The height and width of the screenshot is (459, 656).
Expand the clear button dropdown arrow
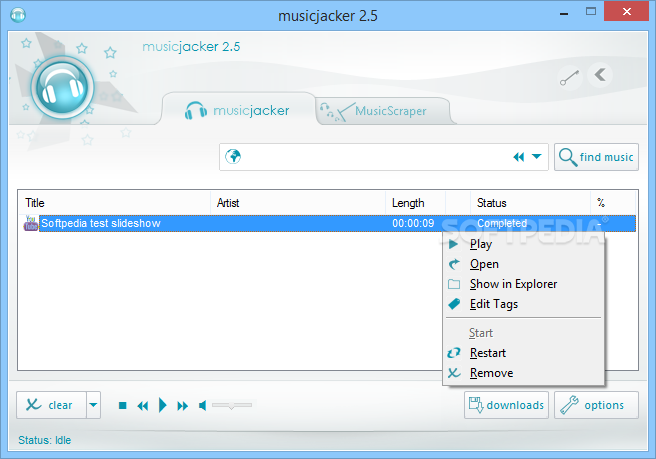point(93,405)
